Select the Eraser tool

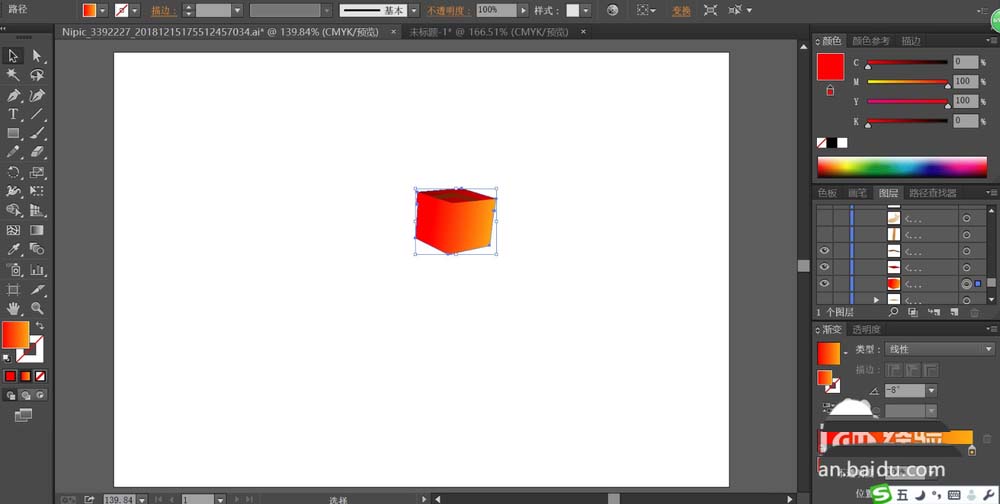point(36,152)
